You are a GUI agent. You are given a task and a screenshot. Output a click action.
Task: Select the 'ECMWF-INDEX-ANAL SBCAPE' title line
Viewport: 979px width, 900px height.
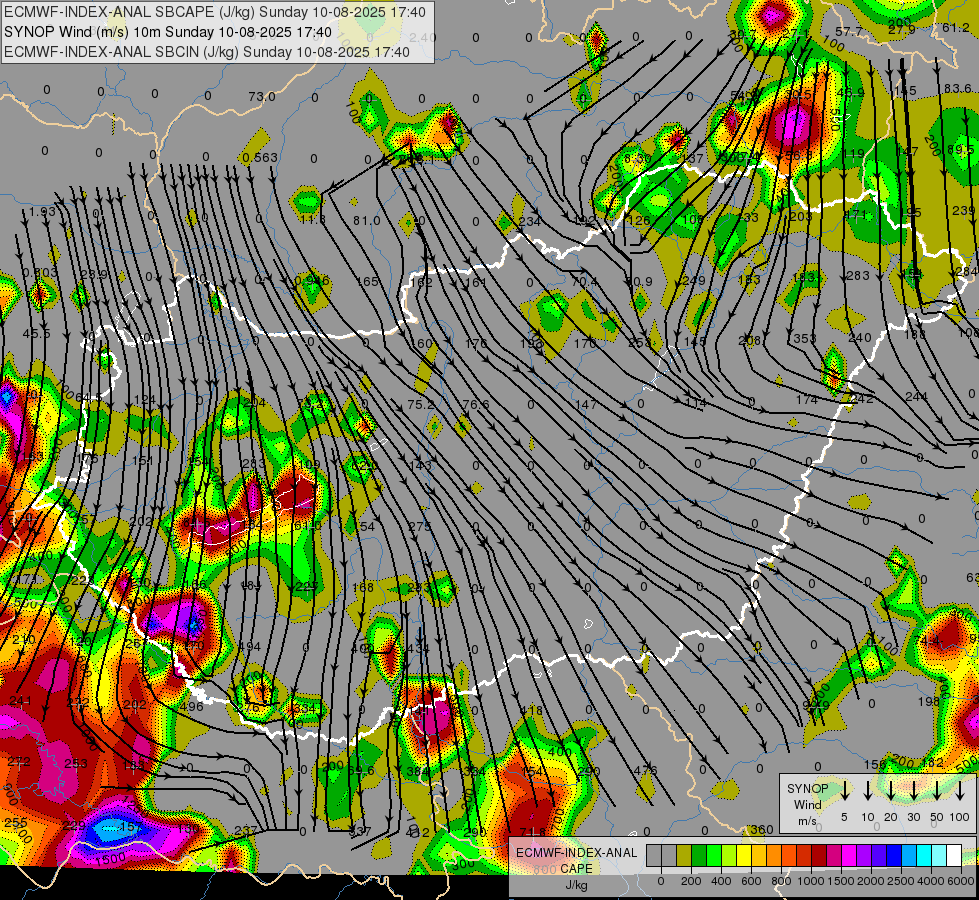(x=215, y=12)
